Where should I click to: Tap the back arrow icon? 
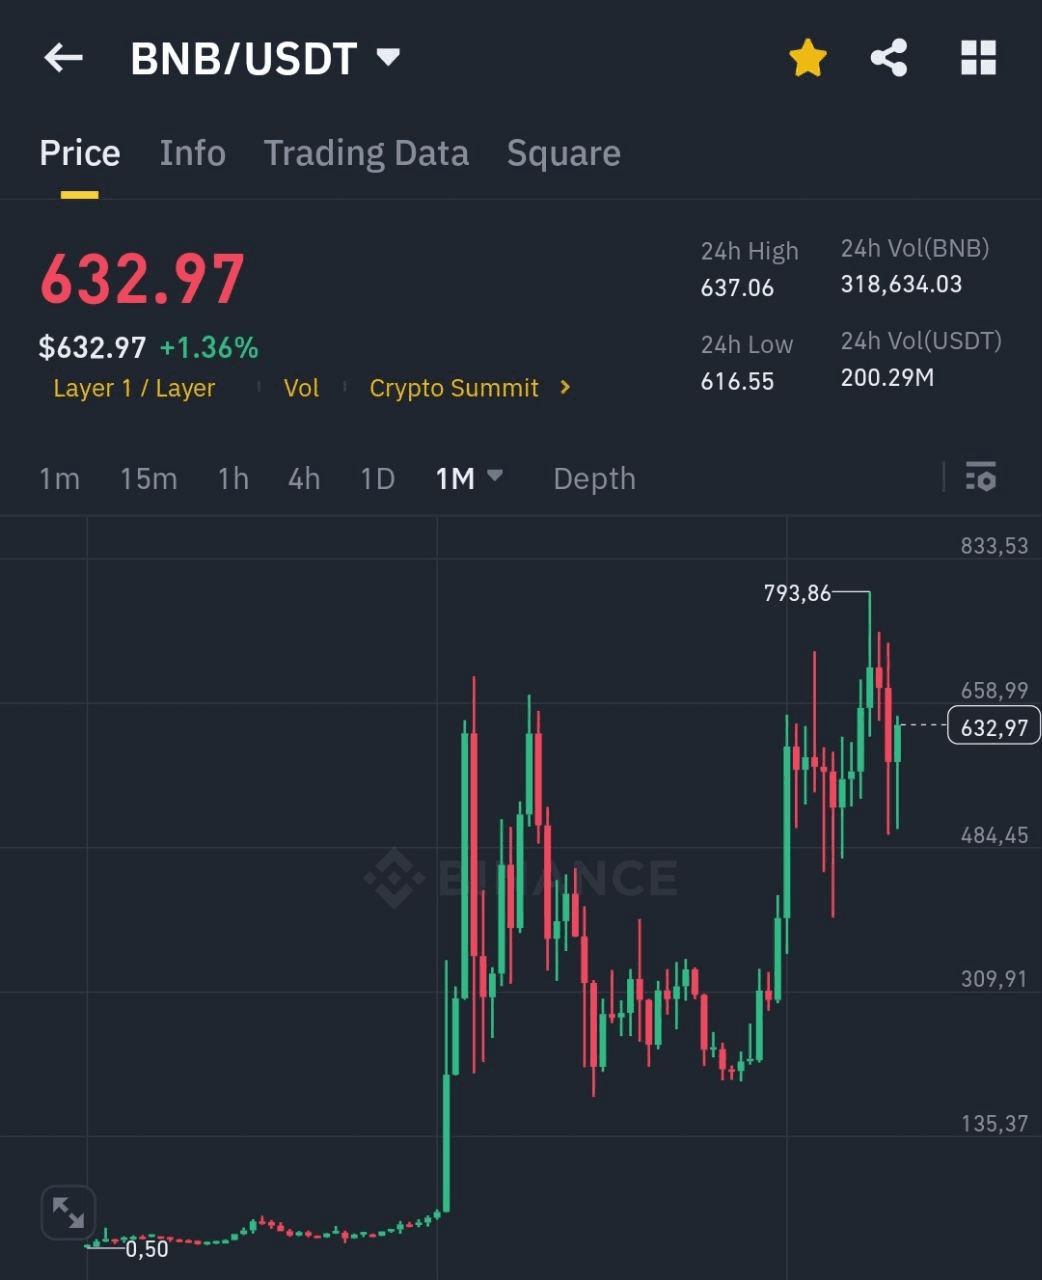pos(63,58)
